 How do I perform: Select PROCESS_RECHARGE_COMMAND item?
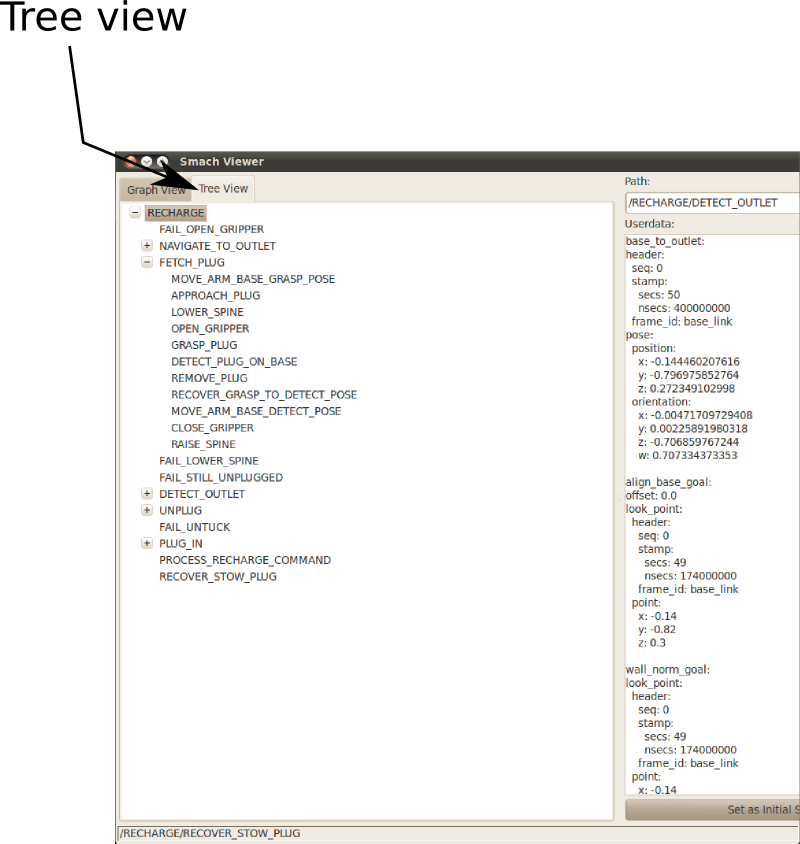click(x=245, y=560)
